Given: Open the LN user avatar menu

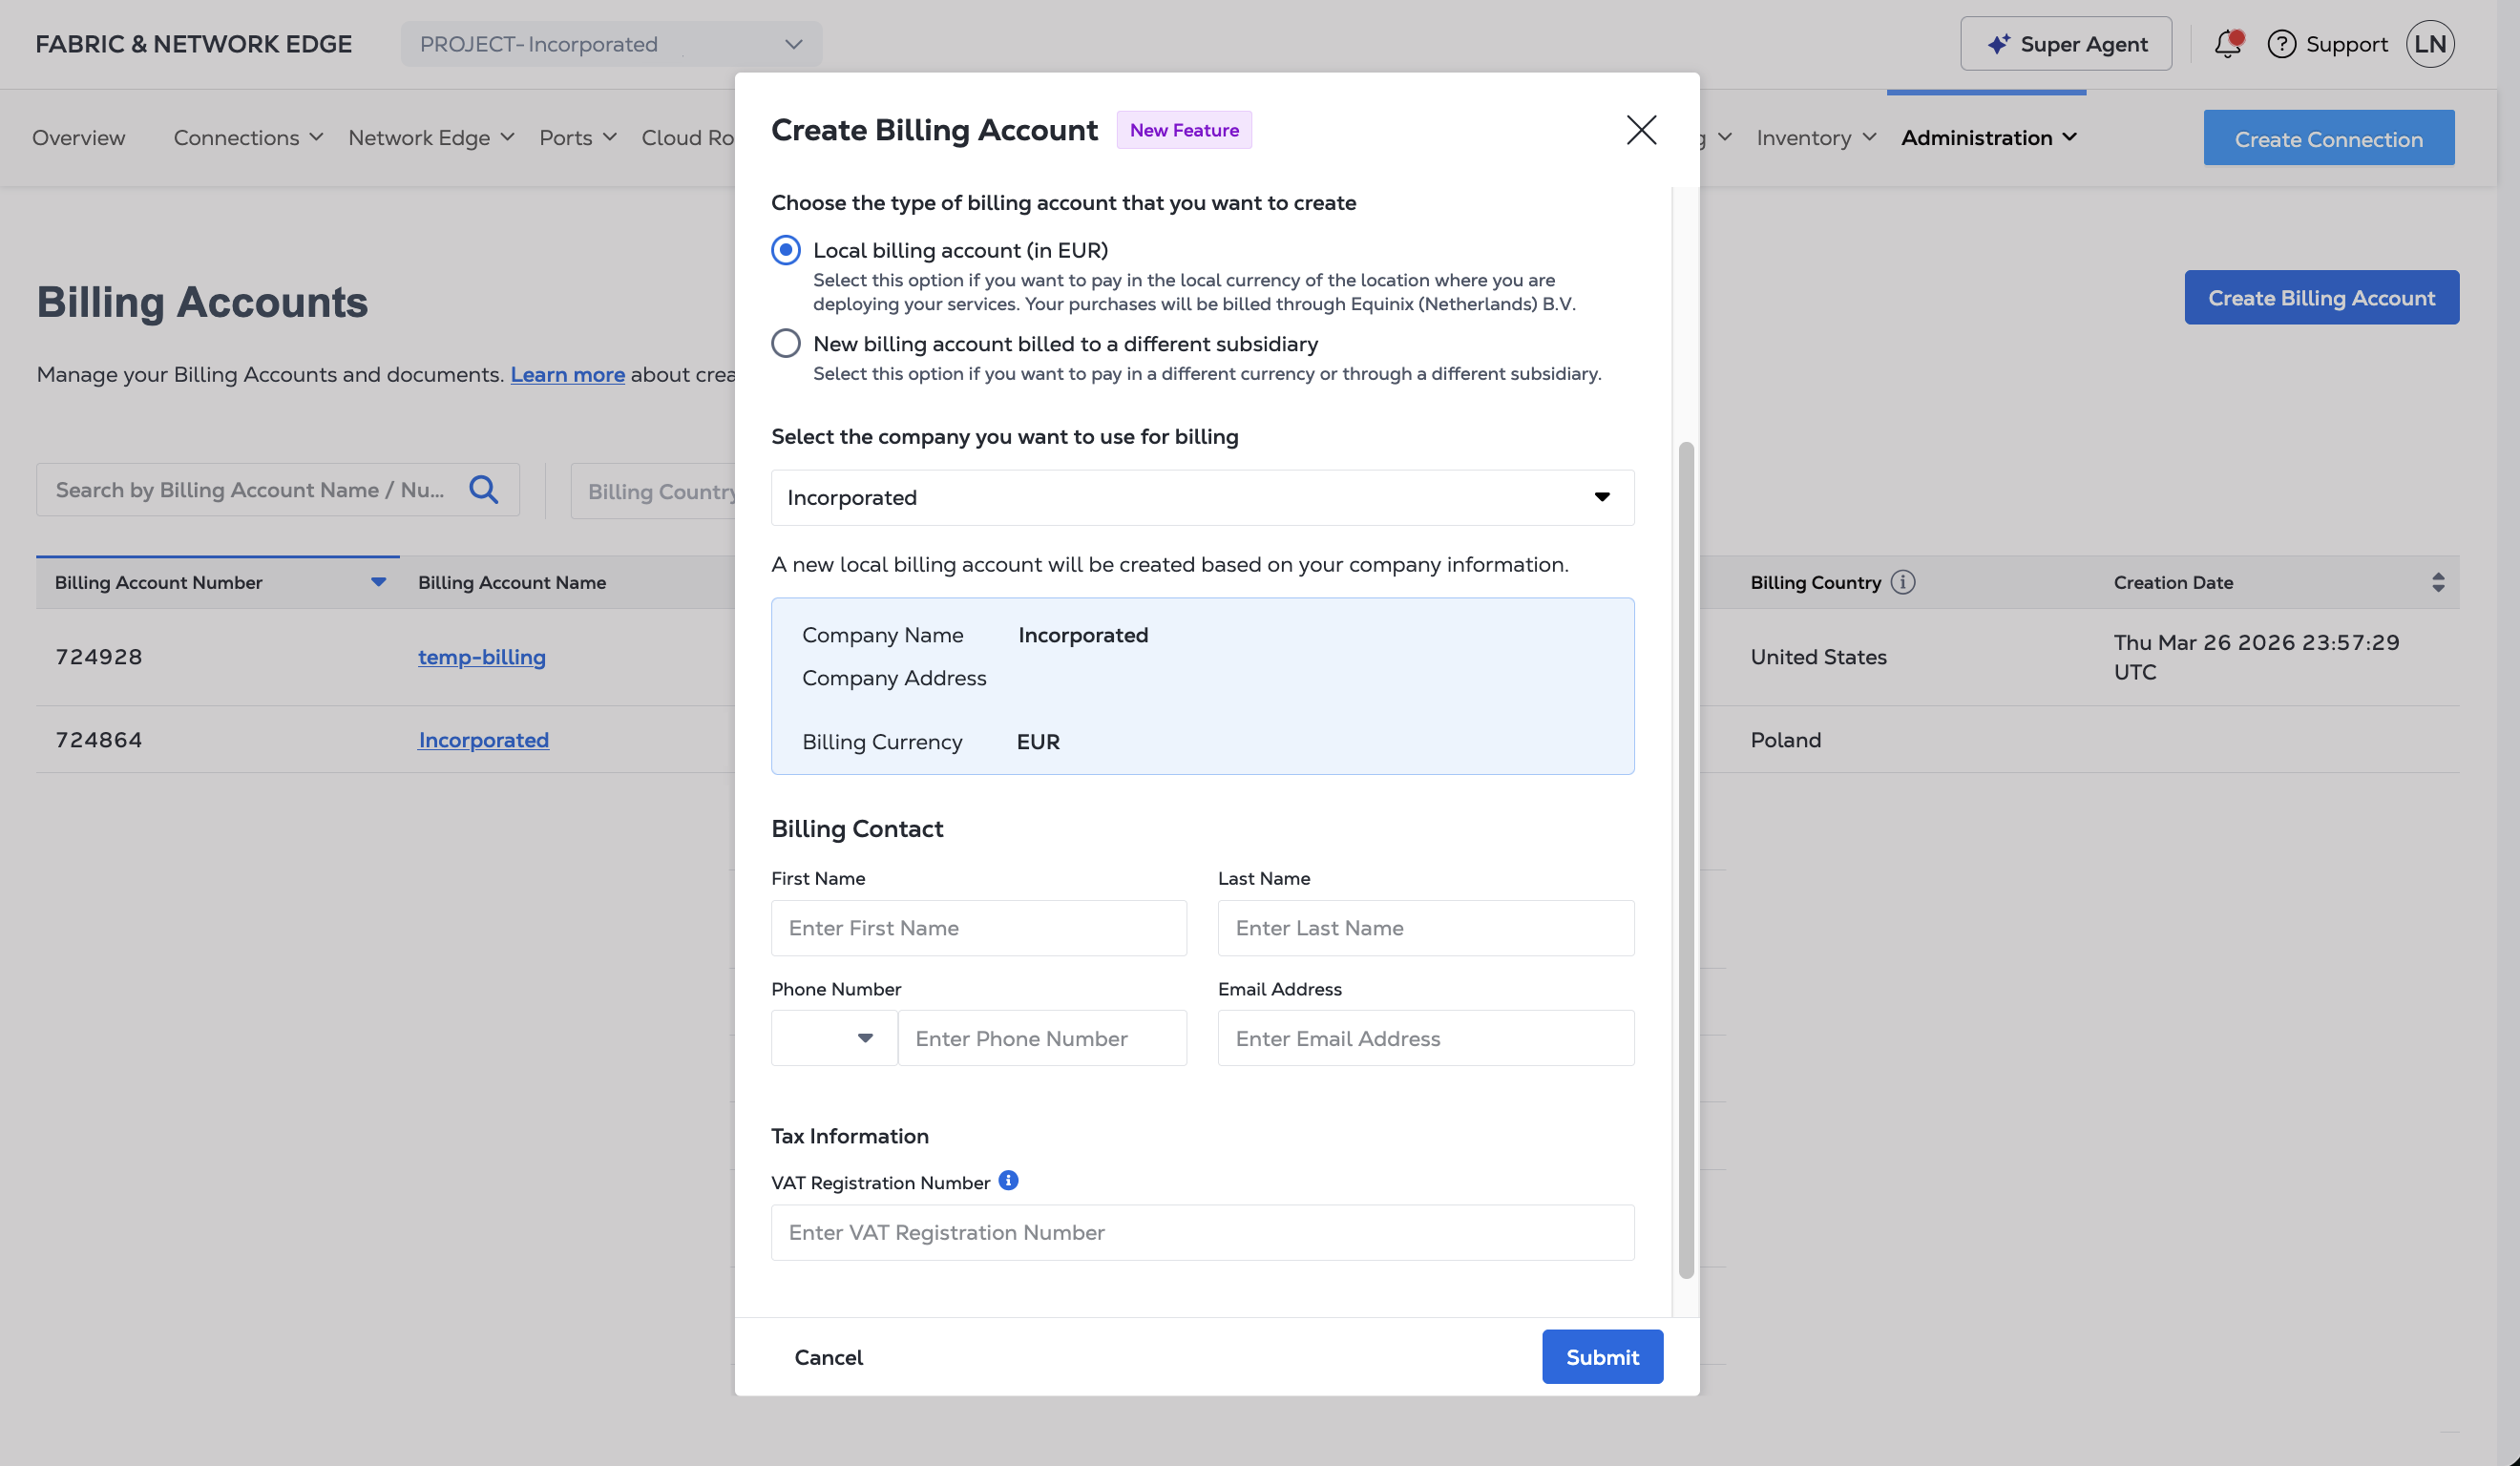Looking at the screenshot, I should tap(2429, 44).
